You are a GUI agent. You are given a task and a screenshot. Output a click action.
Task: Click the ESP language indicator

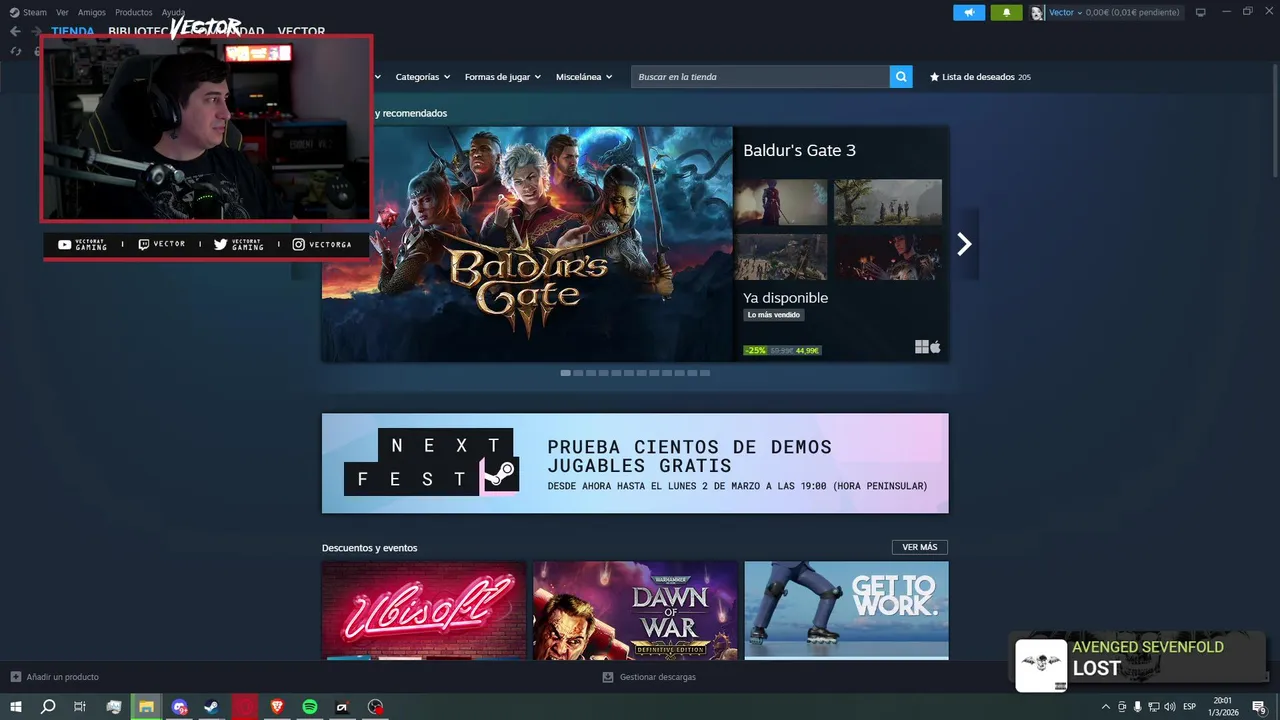(1190, 707)
